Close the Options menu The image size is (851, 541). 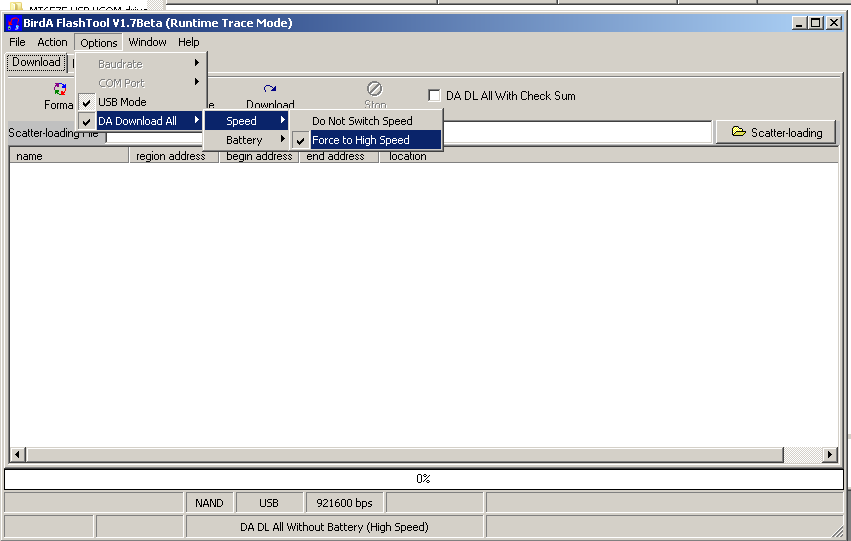click(x=99, y=42)
